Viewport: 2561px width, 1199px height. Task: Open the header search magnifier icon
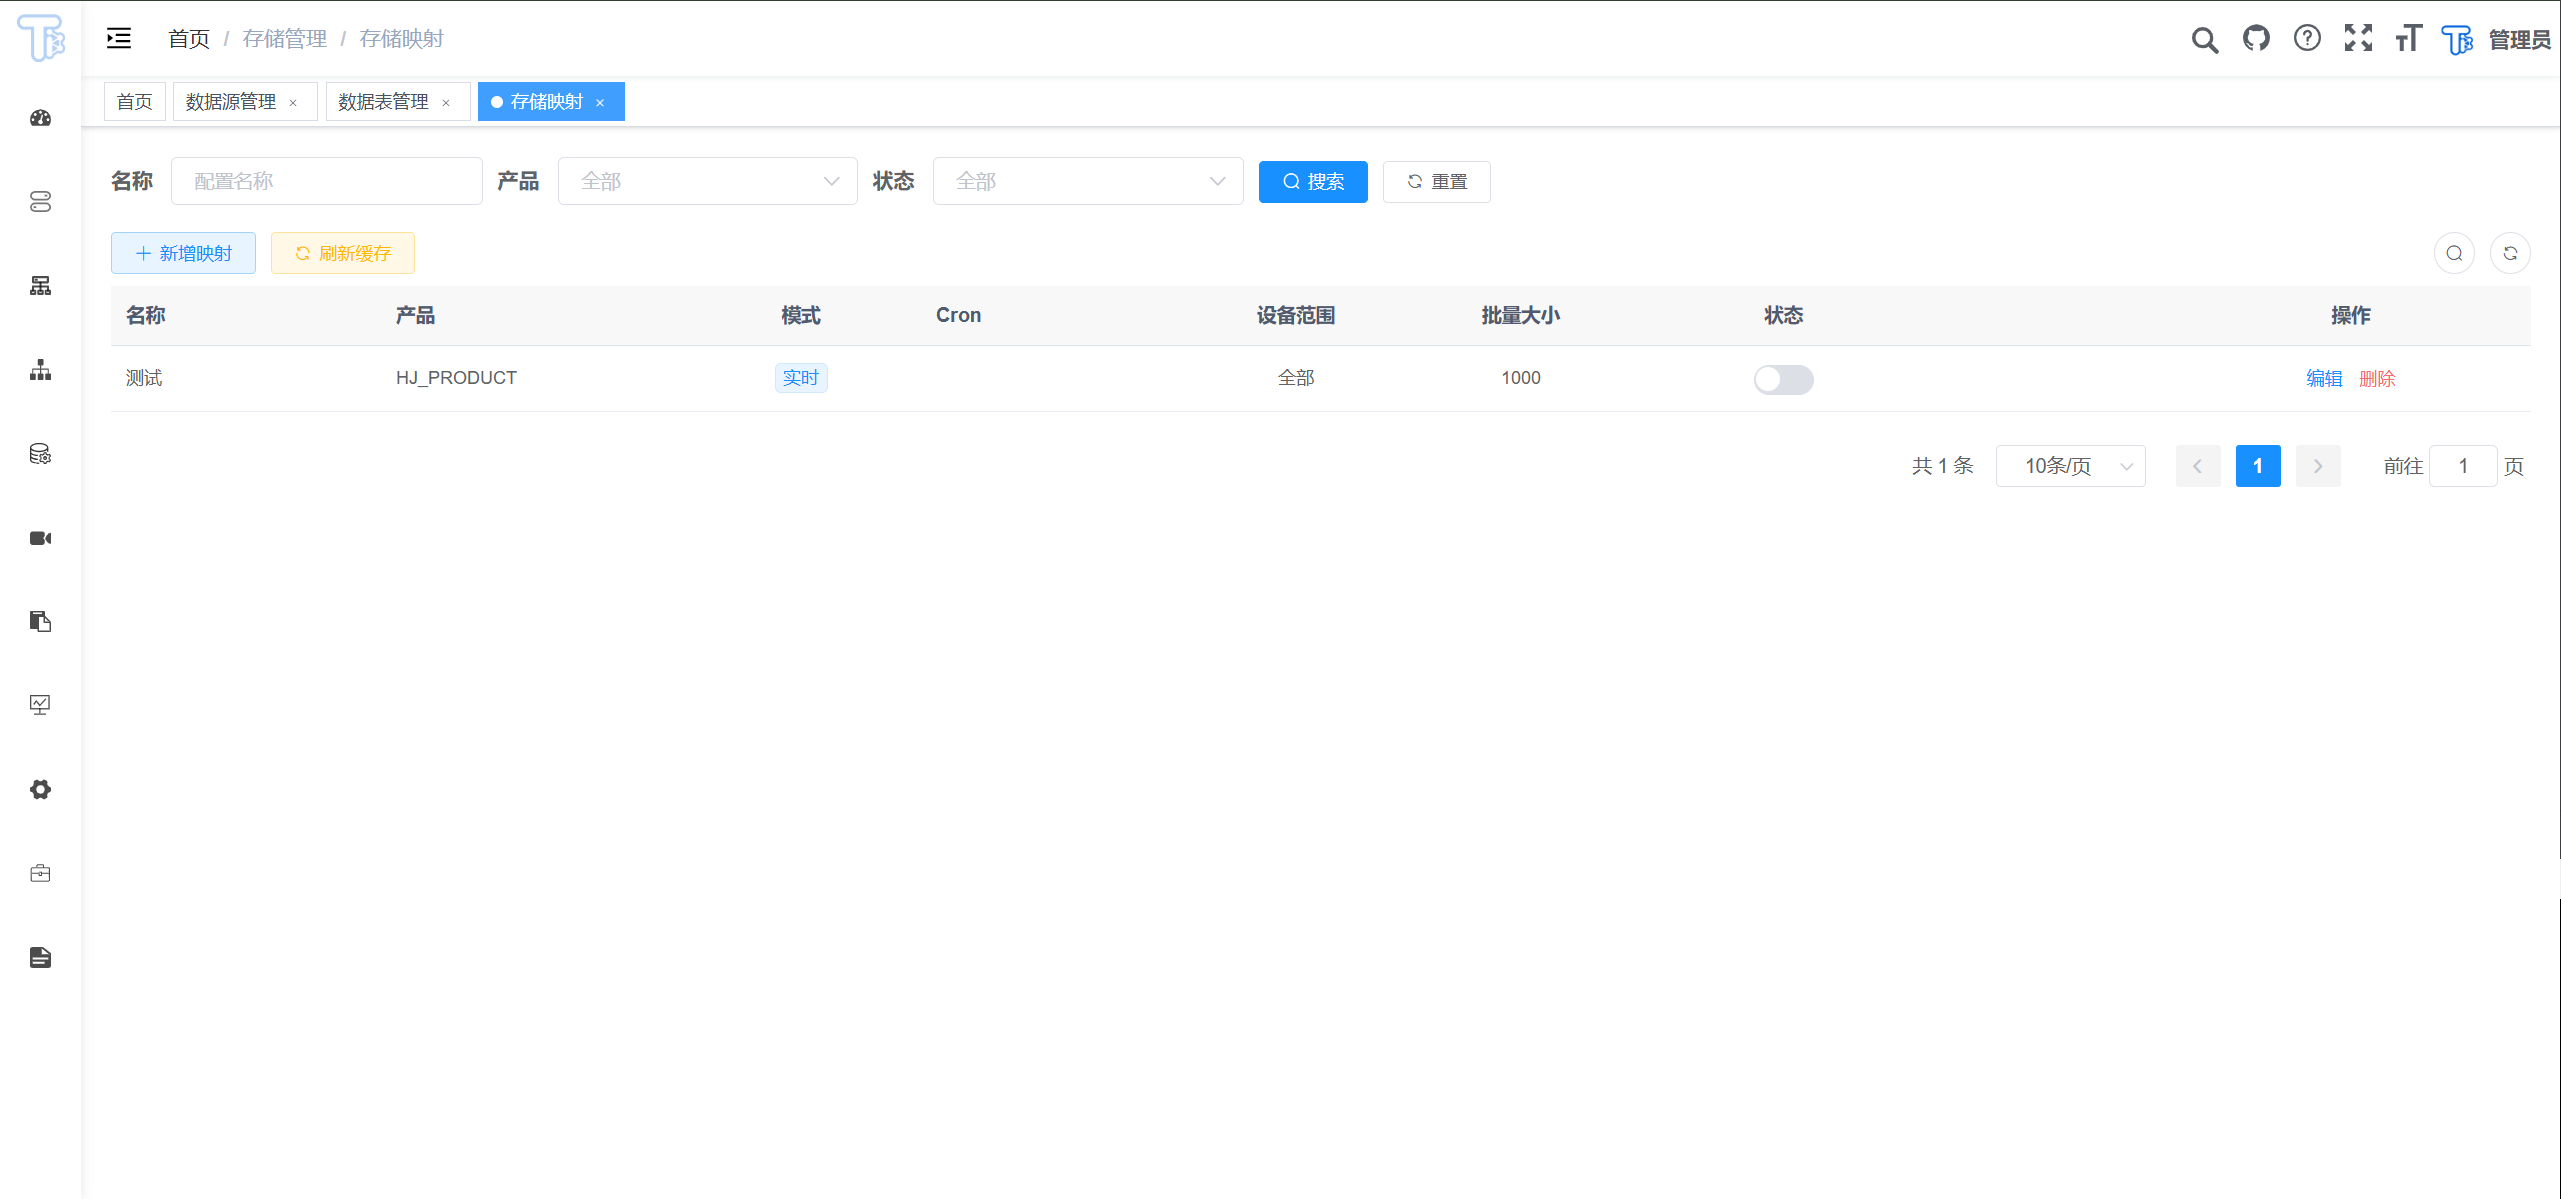point(2205,40)
